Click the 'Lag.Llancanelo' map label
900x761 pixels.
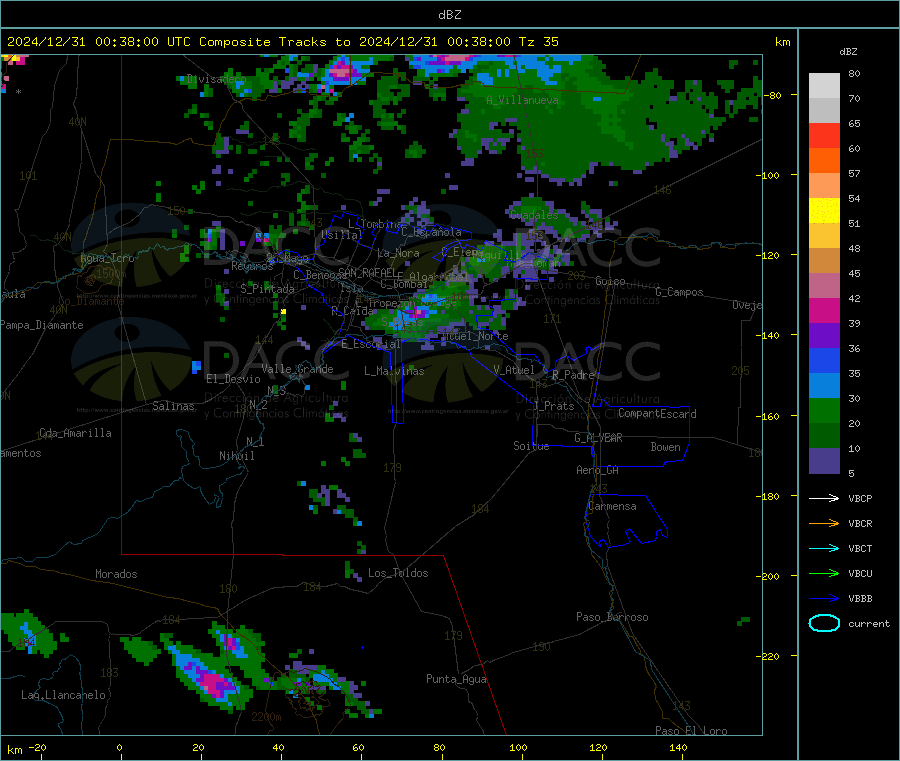coord(63,695)
